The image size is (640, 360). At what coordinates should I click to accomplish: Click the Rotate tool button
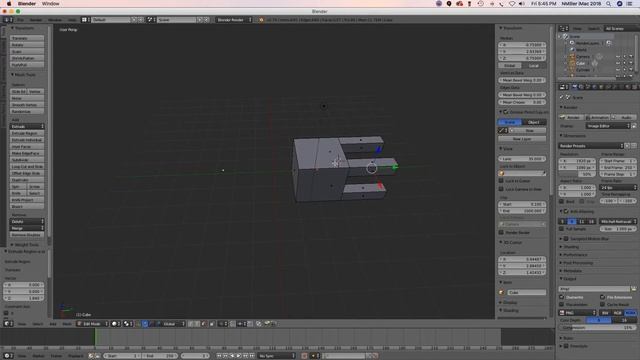pyautogui.click(x=27, y=45)
